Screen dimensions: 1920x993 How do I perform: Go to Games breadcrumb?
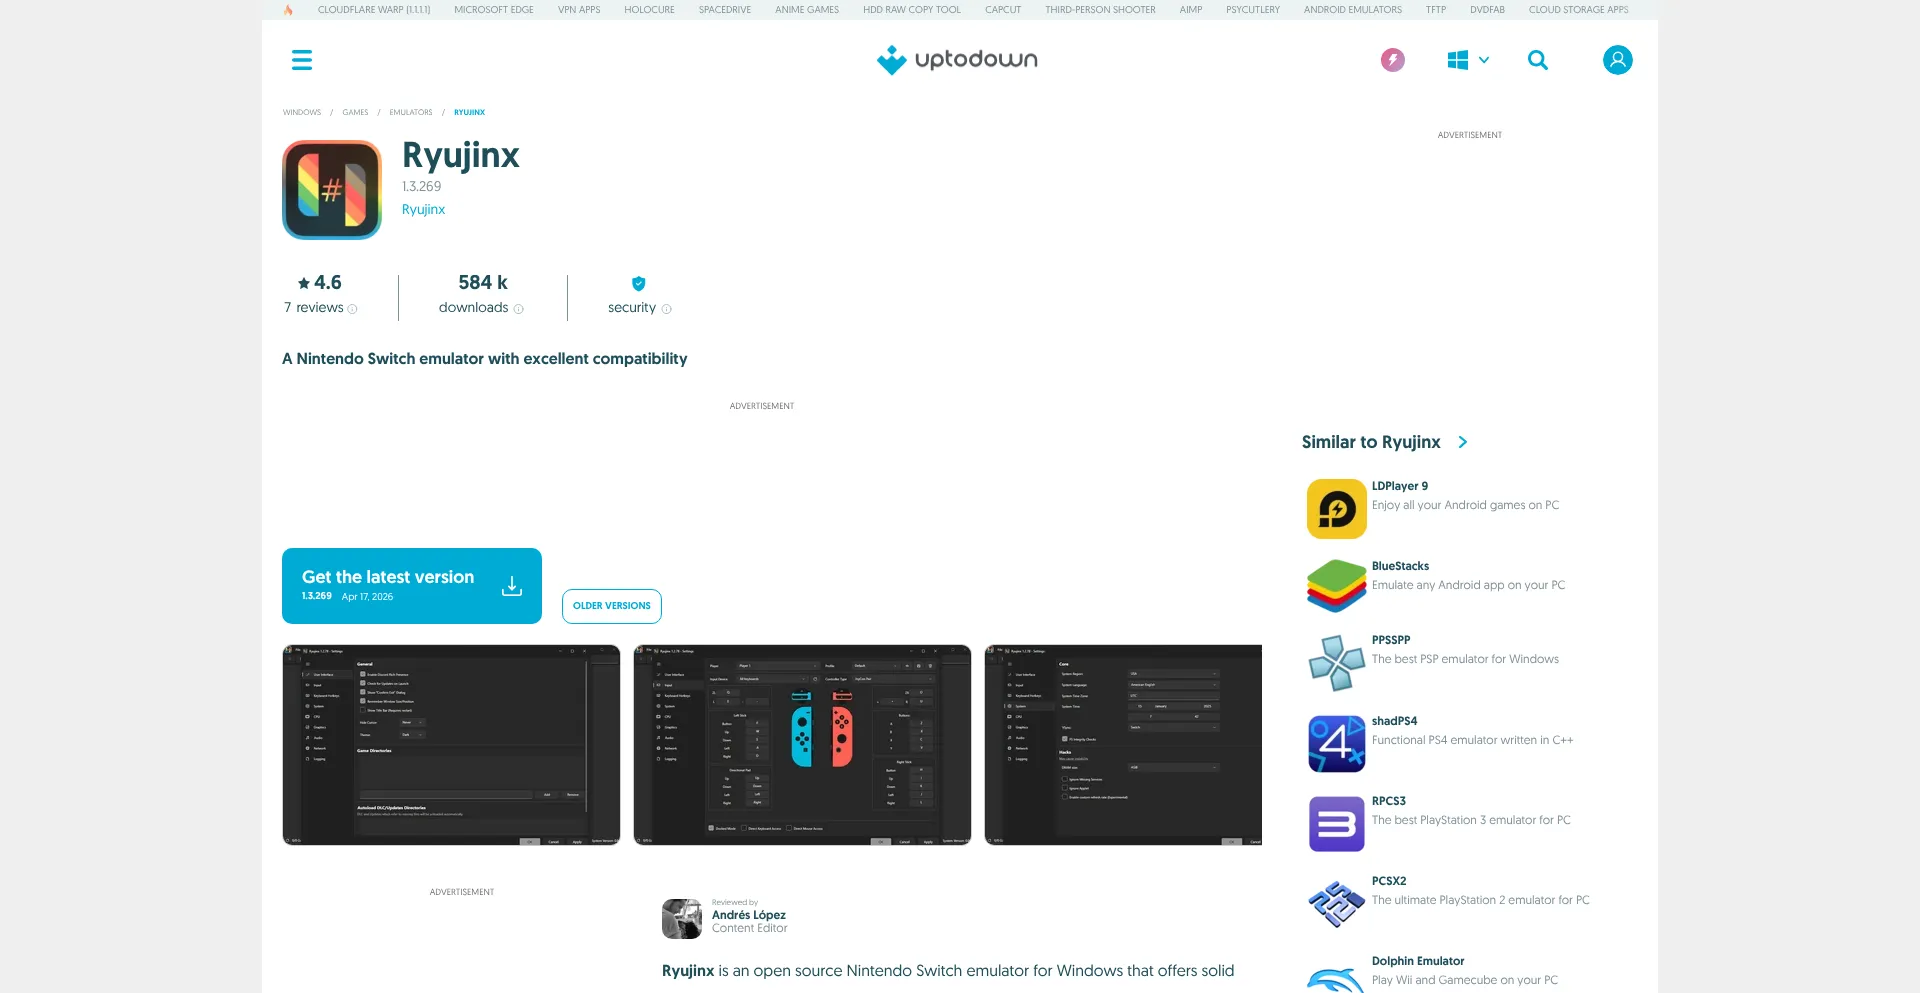pos(355,112)
